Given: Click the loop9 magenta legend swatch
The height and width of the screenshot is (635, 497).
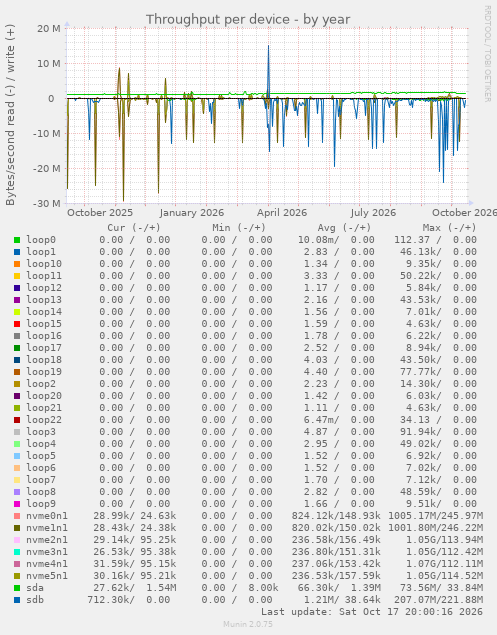Looking at the screenshot, I should 17,504.
